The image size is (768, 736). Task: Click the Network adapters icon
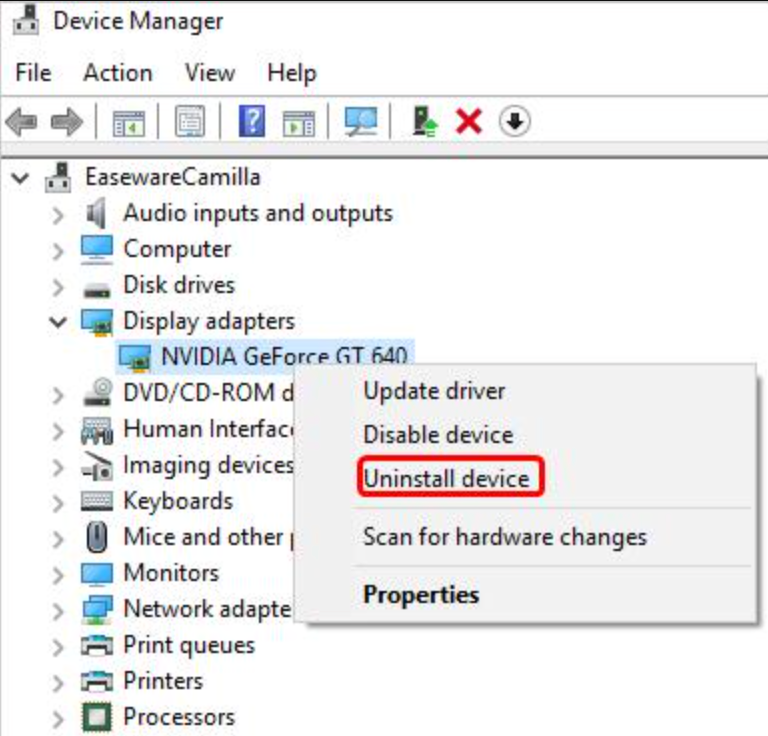pyautogui.click(x=97, y=609)
